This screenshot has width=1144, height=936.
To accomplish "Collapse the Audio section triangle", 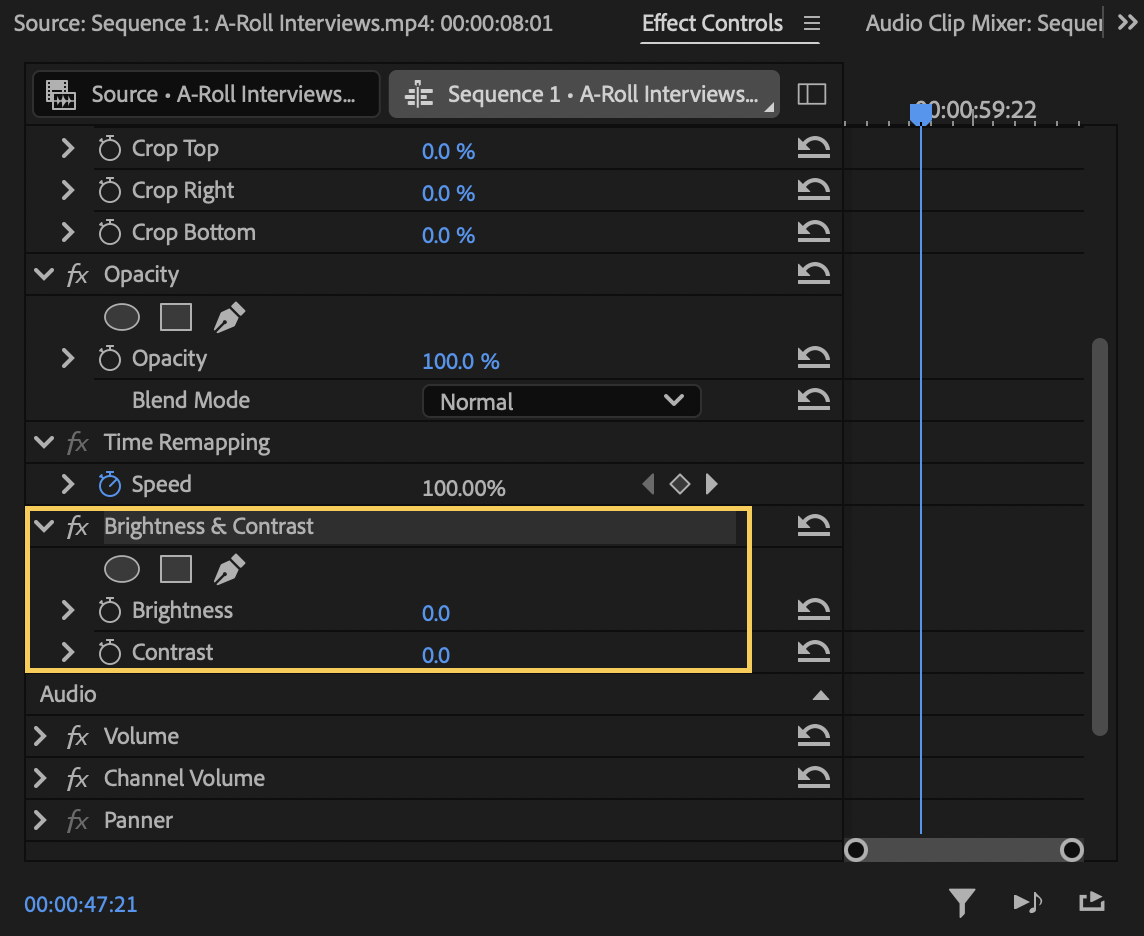I will (x=821, y=695).
